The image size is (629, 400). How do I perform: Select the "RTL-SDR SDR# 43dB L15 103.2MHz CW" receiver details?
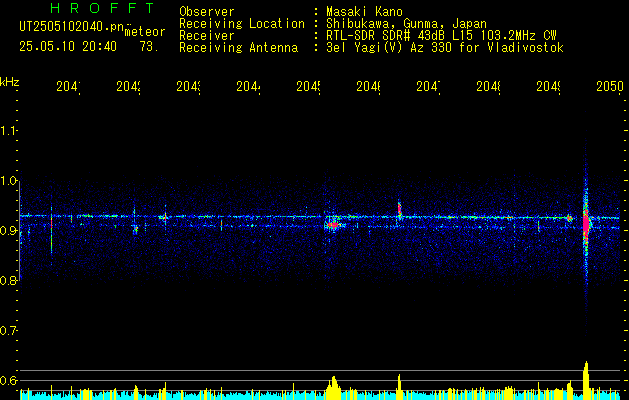click(x=441, y=36)
